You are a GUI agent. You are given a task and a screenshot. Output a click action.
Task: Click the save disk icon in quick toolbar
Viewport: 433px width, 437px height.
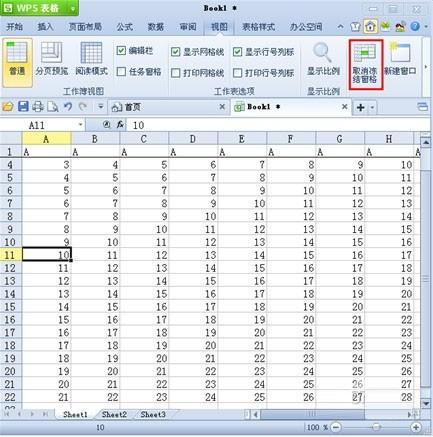pyautogui.click(x=23, y=107)
